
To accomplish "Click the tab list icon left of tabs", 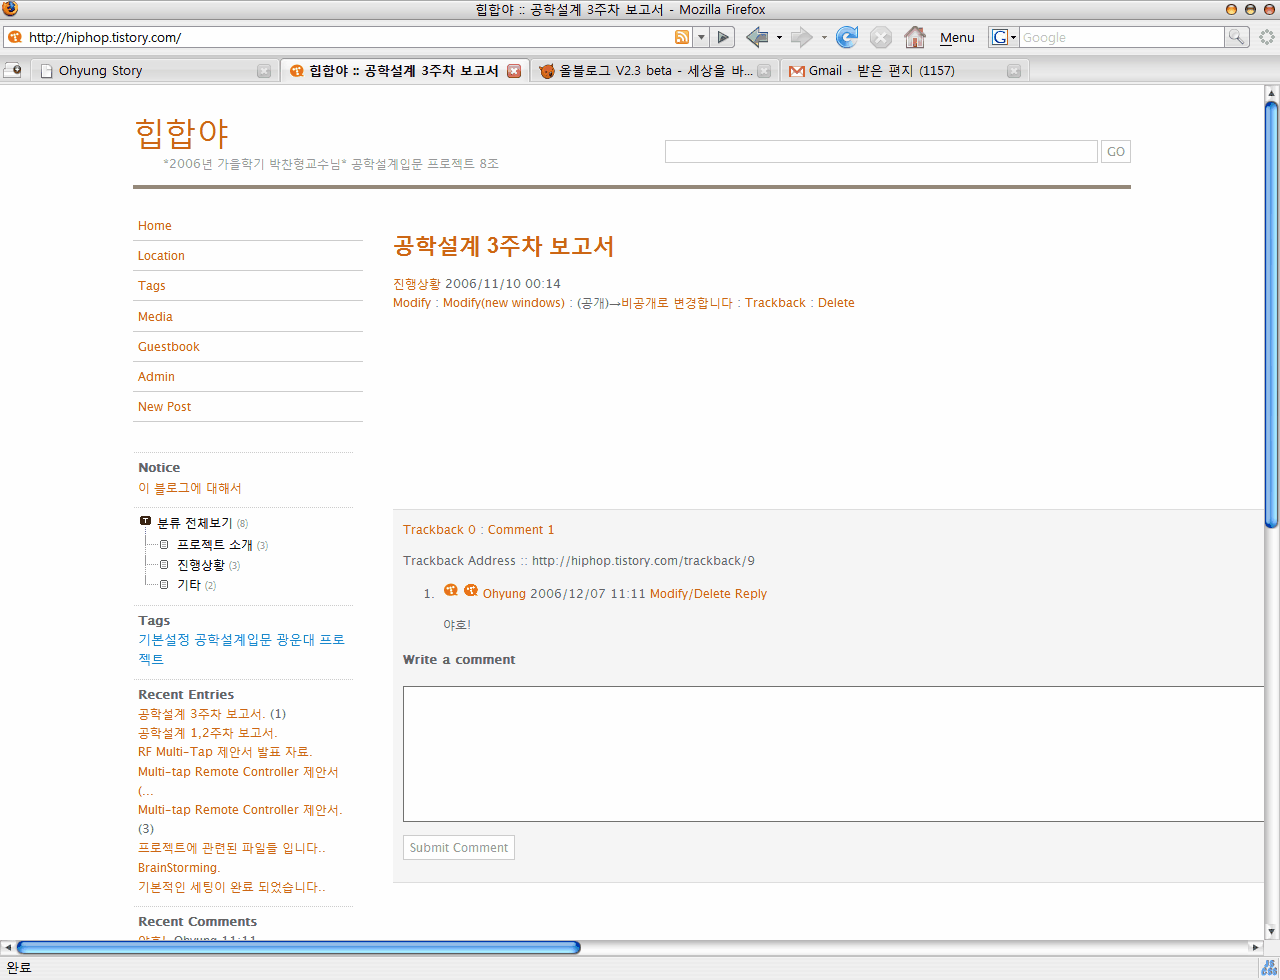I will tap(13, 71).
